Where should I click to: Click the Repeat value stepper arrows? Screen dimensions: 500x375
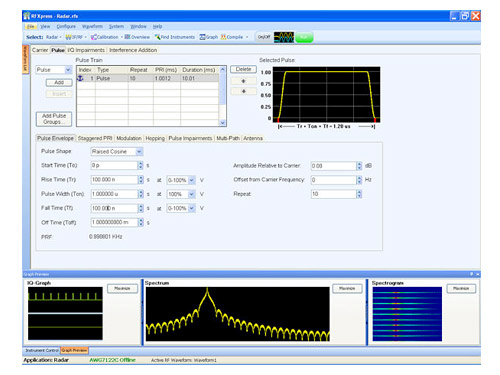point(359,194)
